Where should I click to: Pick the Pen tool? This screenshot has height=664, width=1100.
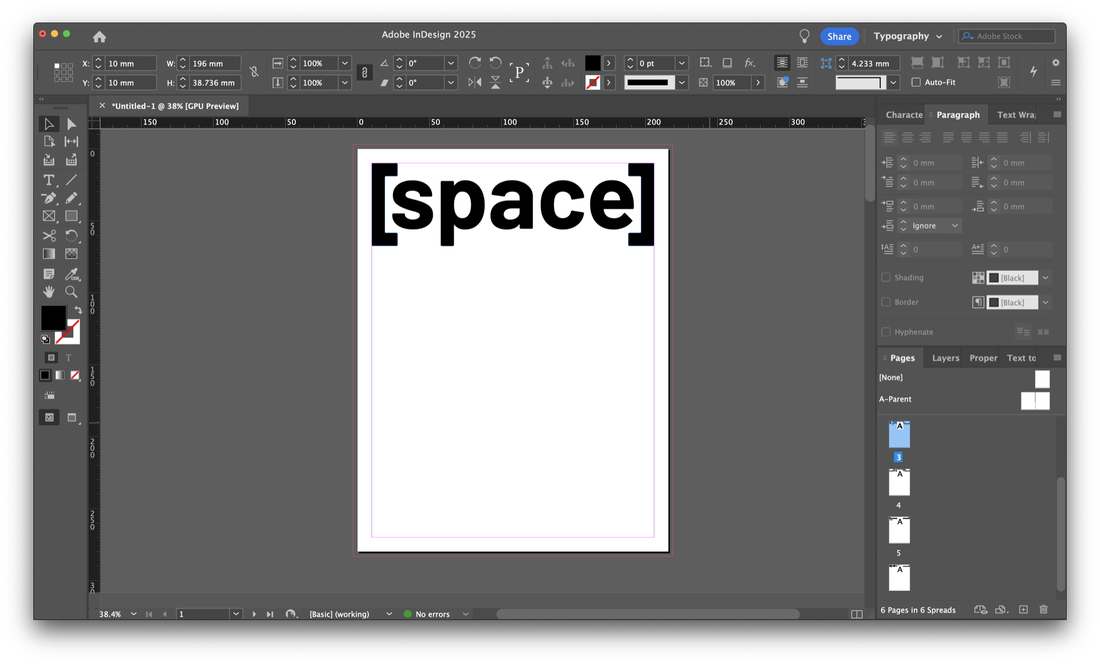coord(49,198)
